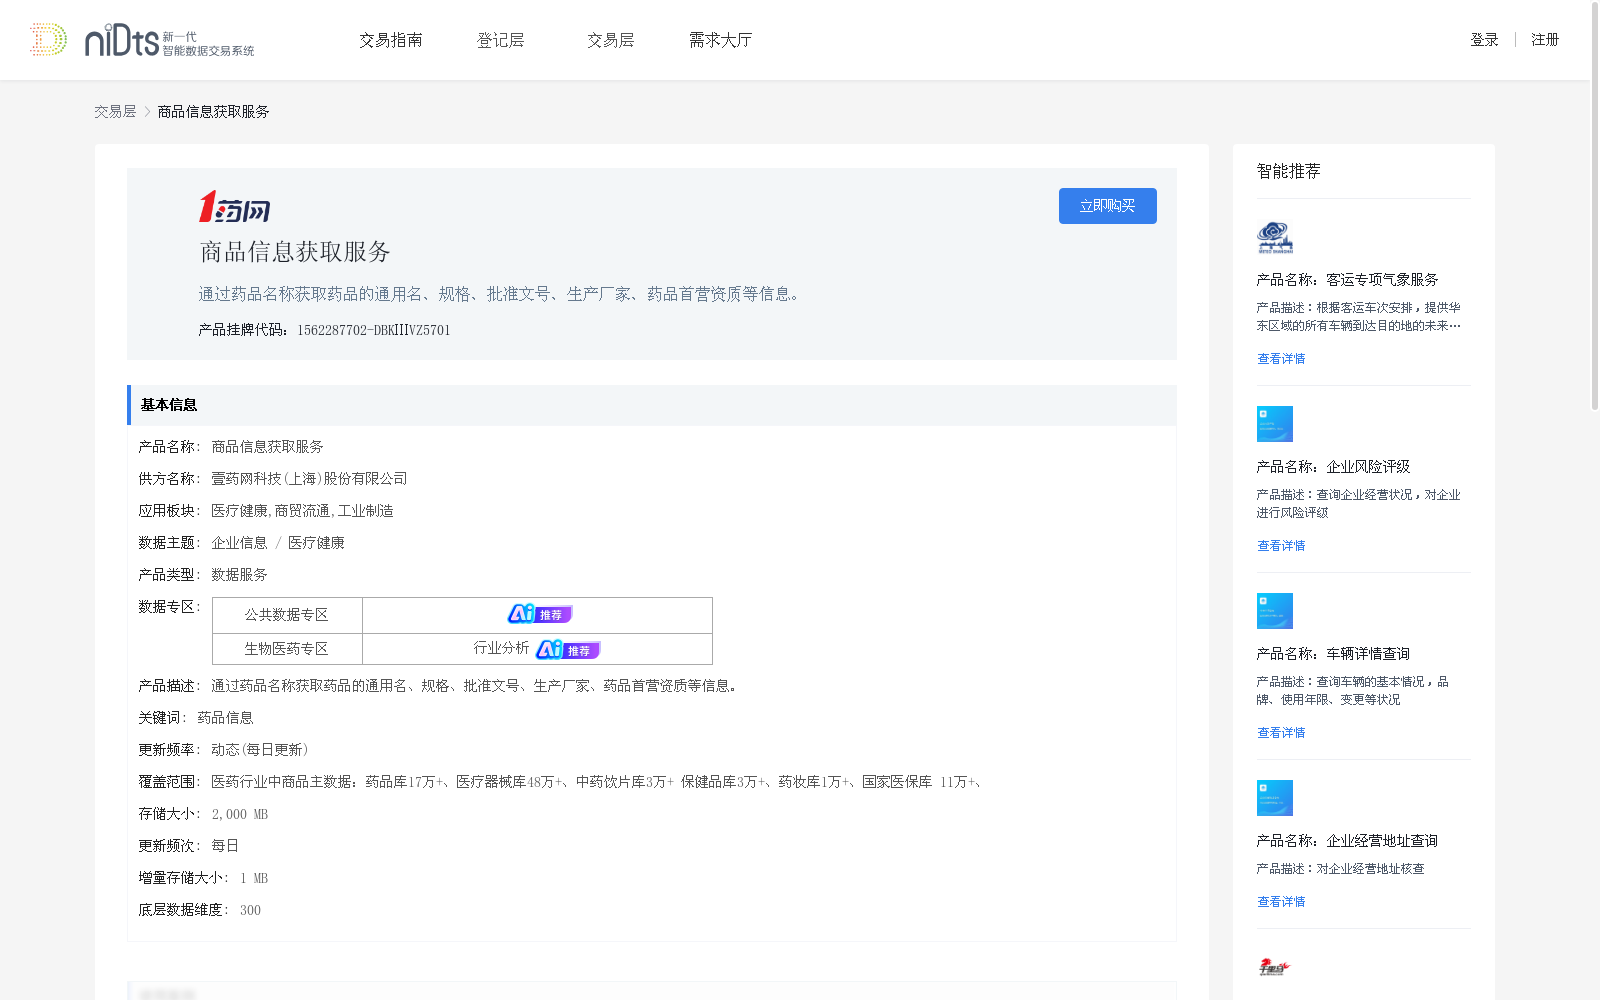Click the AI推荐 badge in 公共数据专区 row

coord(540,614)
